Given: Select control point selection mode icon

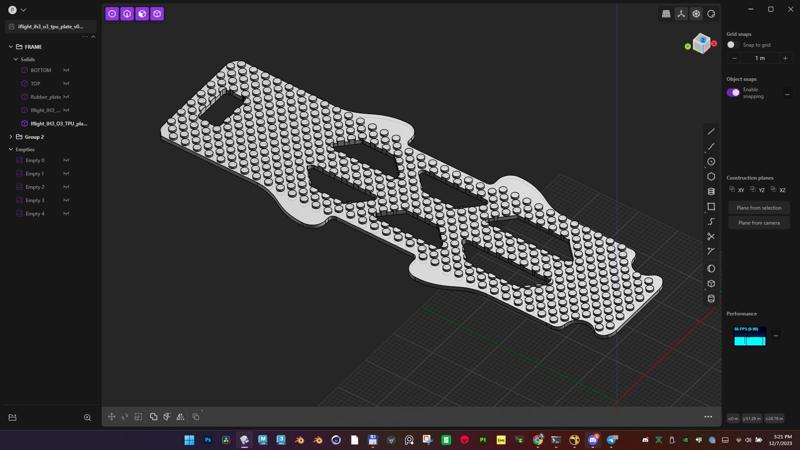Looking at the screenshot, I should [112, 14].
